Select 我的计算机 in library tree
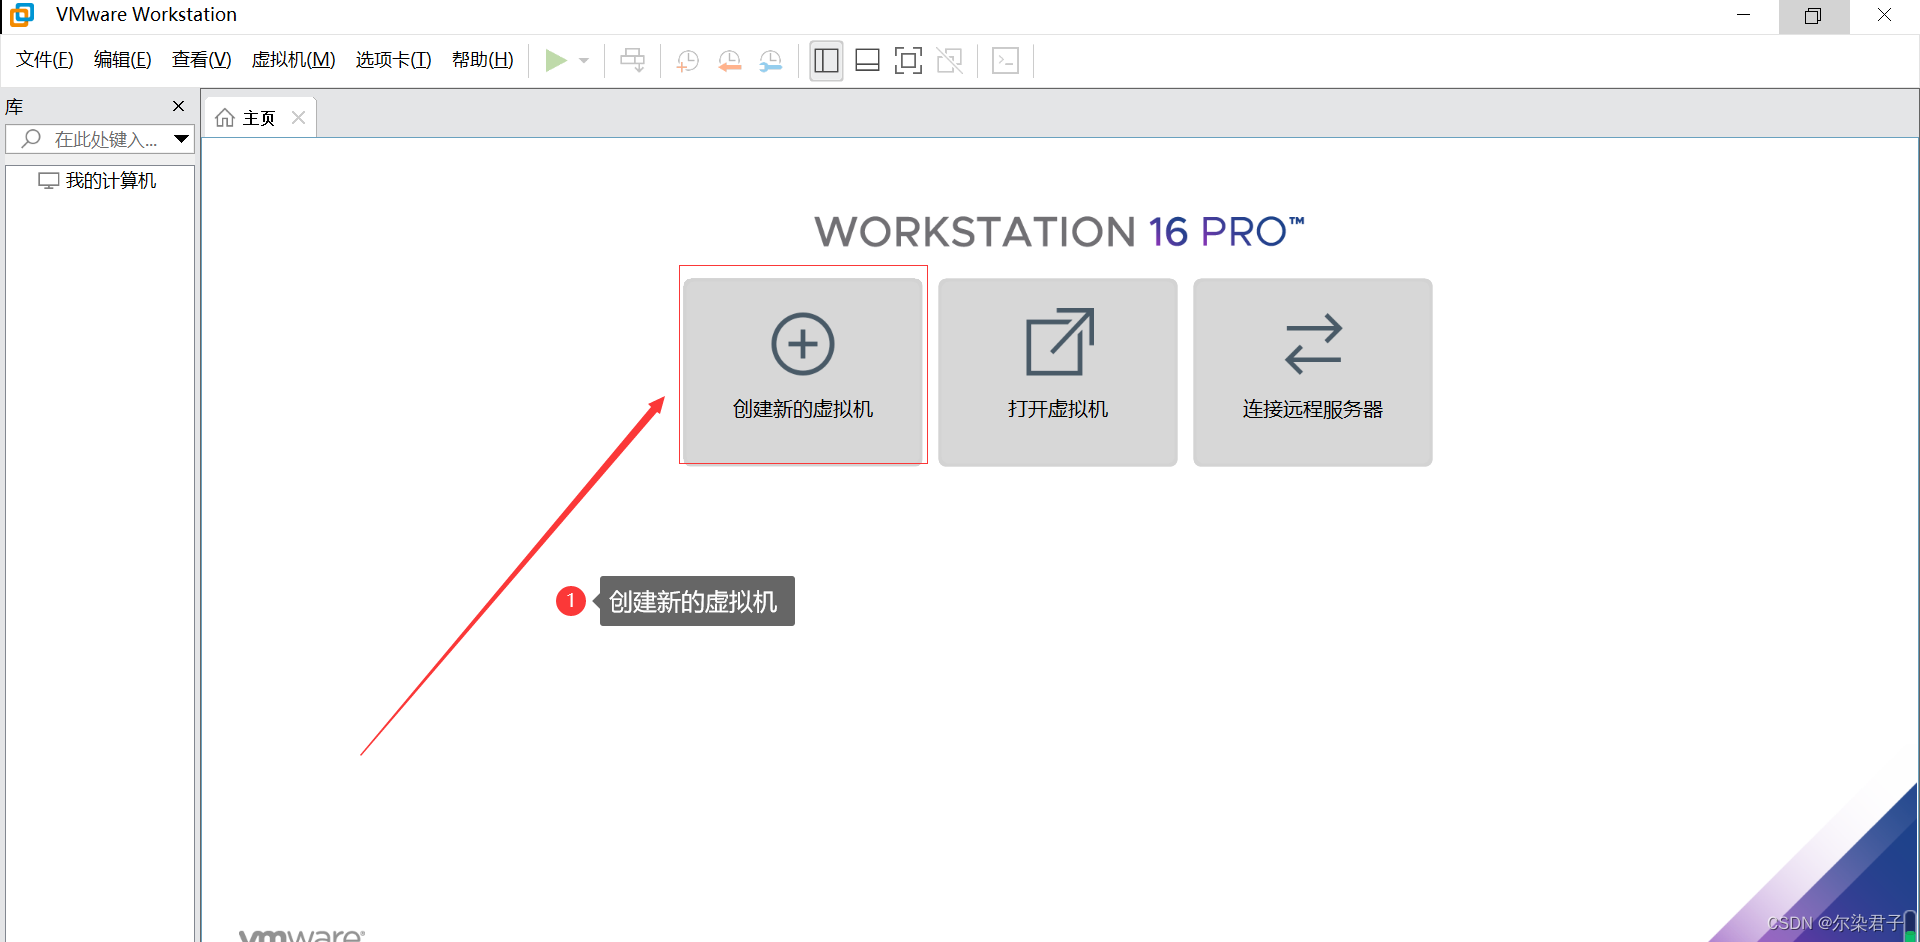 [98, 181]
